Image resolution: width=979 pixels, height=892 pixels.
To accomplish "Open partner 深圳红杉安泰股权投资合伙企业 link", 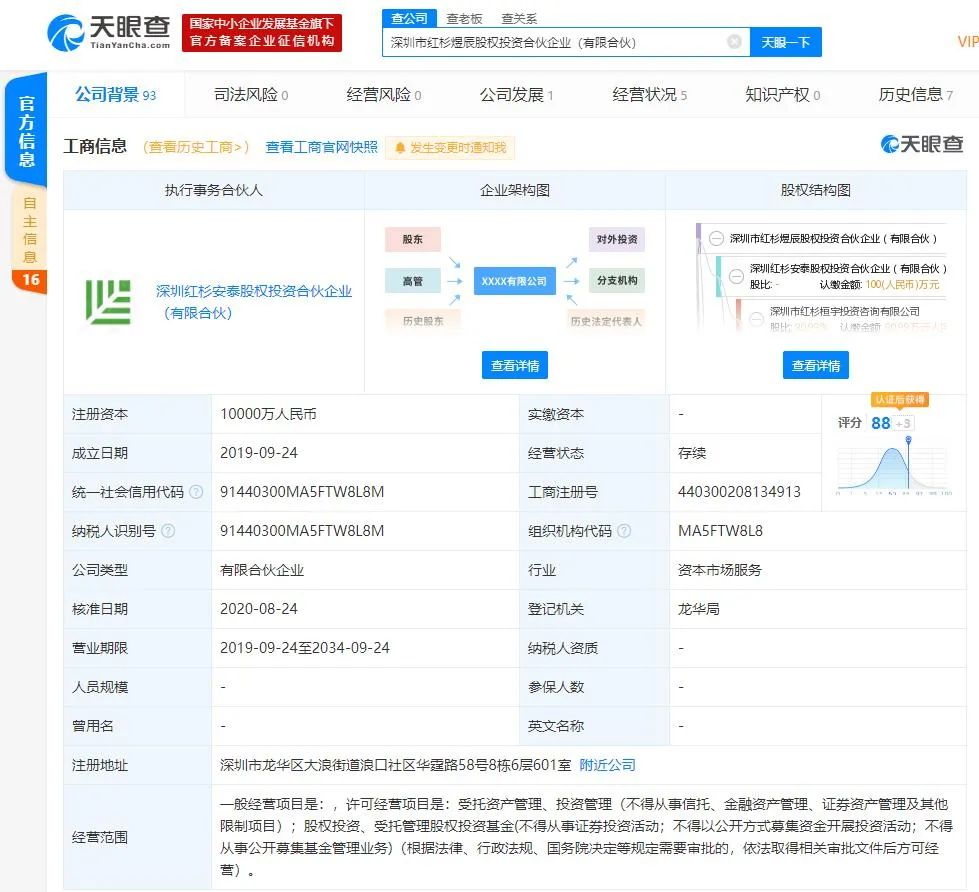I will [254, 302].
